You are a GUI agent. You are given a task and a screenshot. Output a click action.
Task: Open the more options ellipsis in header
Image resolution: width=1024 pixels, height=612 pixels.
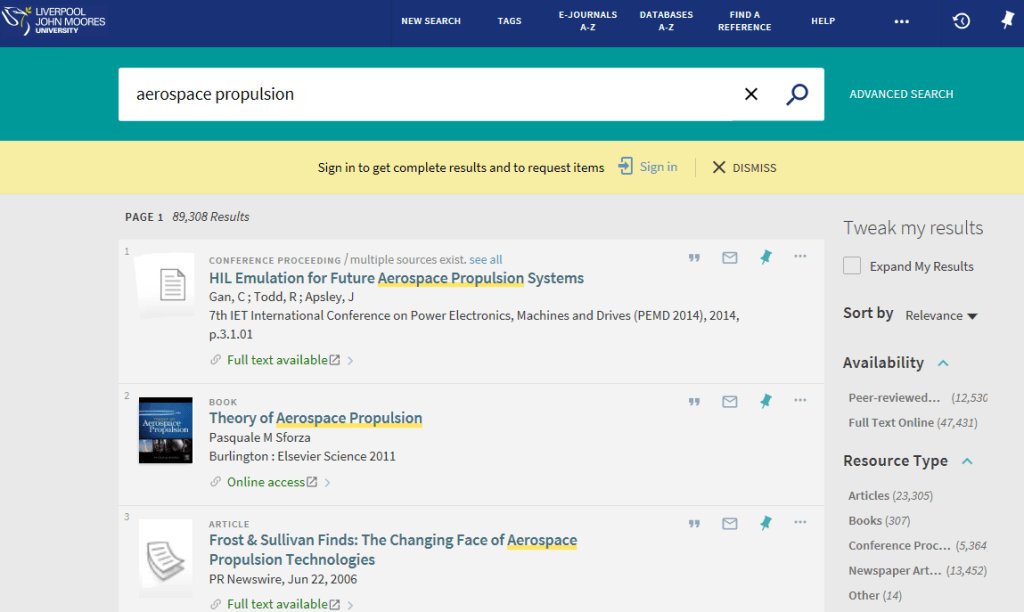[x=901, y=22]
